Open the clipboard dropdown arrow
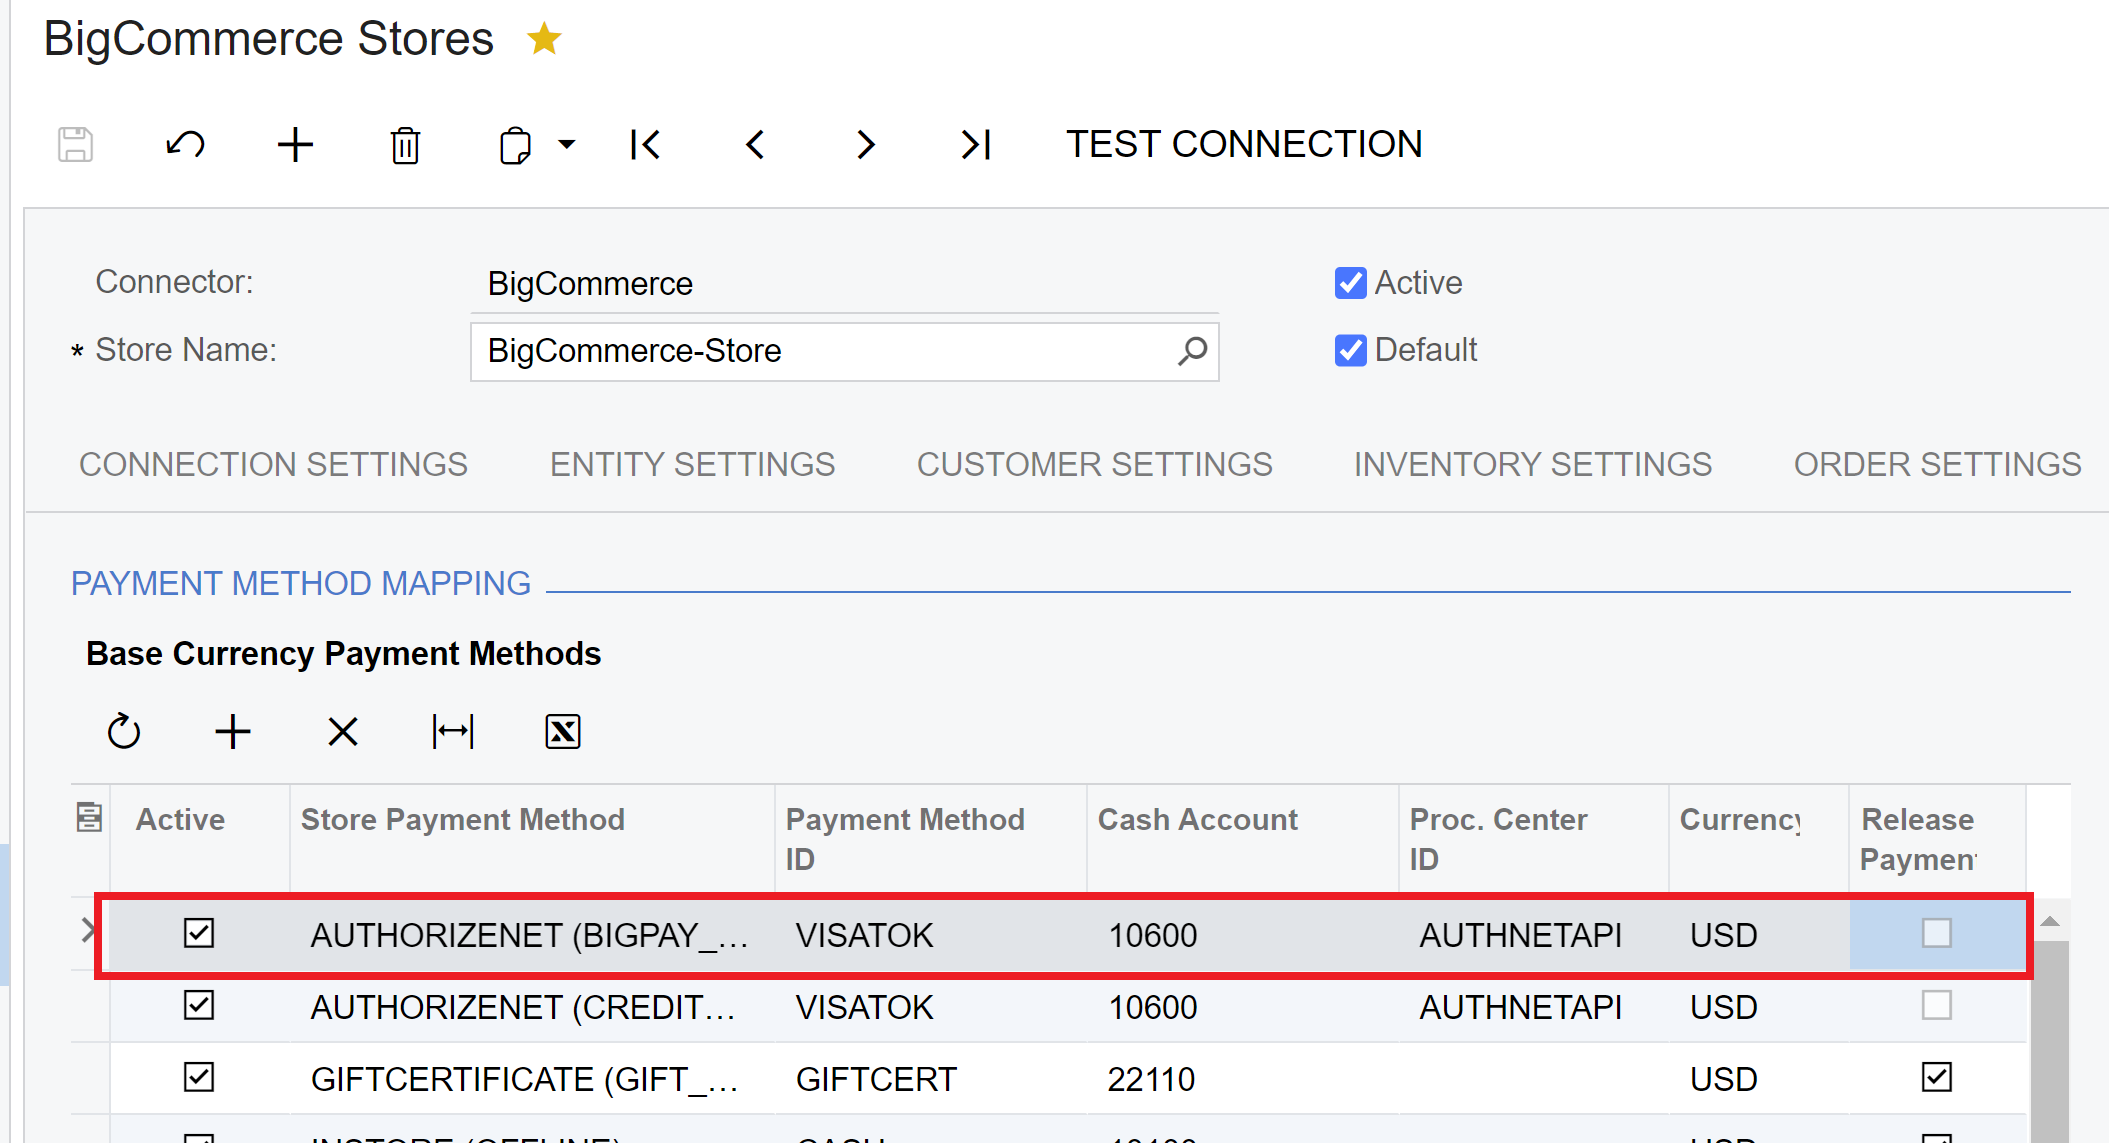2109x1143 pixels. [x=567, y=145]
